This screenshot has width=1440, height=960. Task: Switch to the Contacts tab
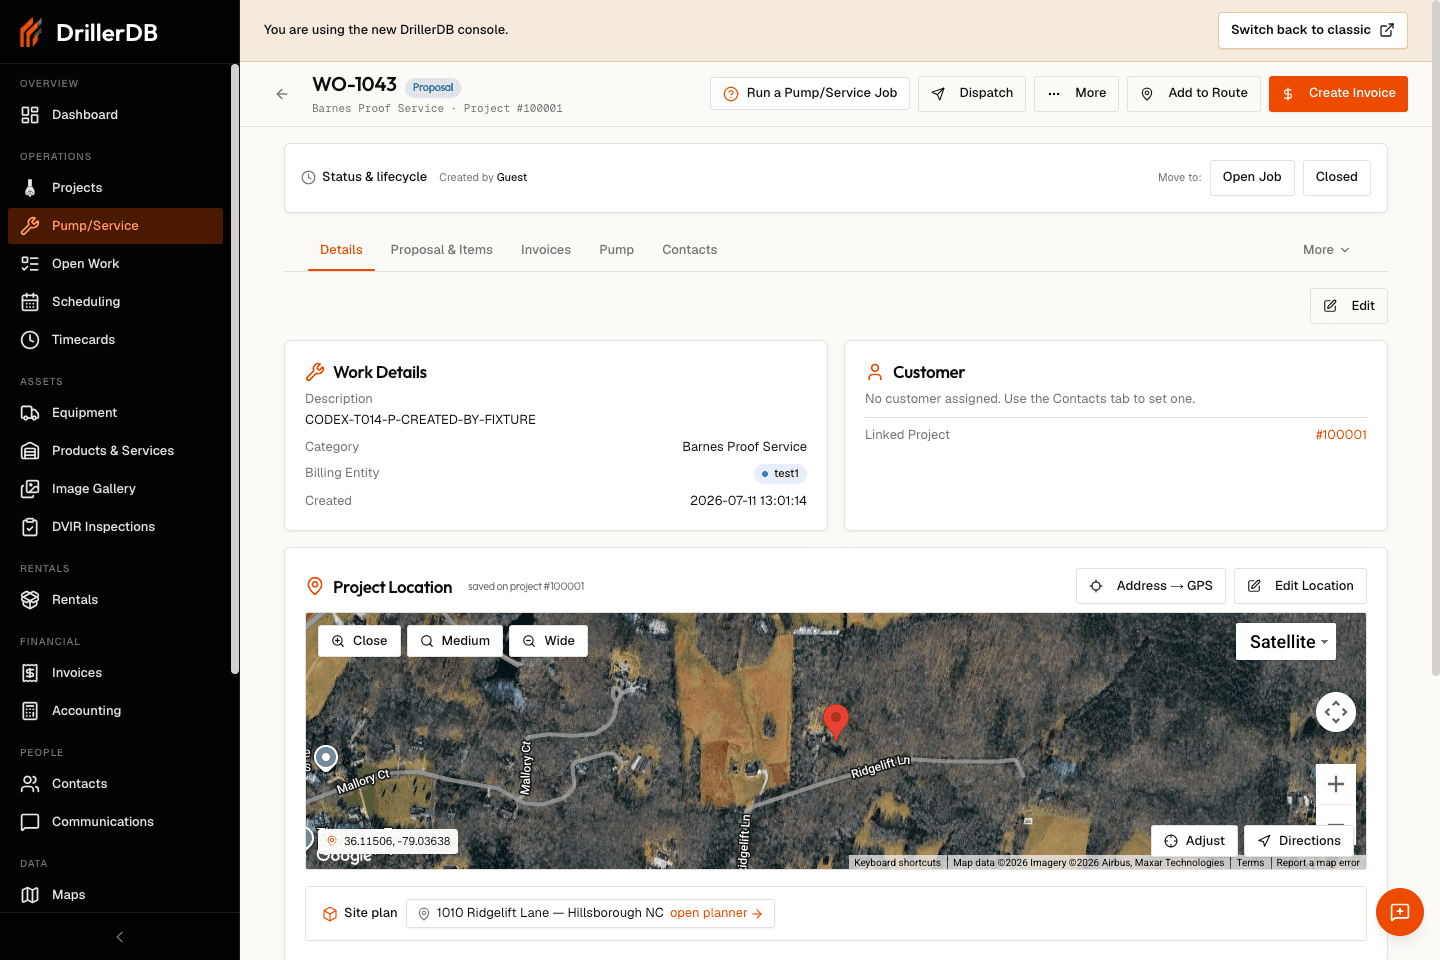[690, 250]
